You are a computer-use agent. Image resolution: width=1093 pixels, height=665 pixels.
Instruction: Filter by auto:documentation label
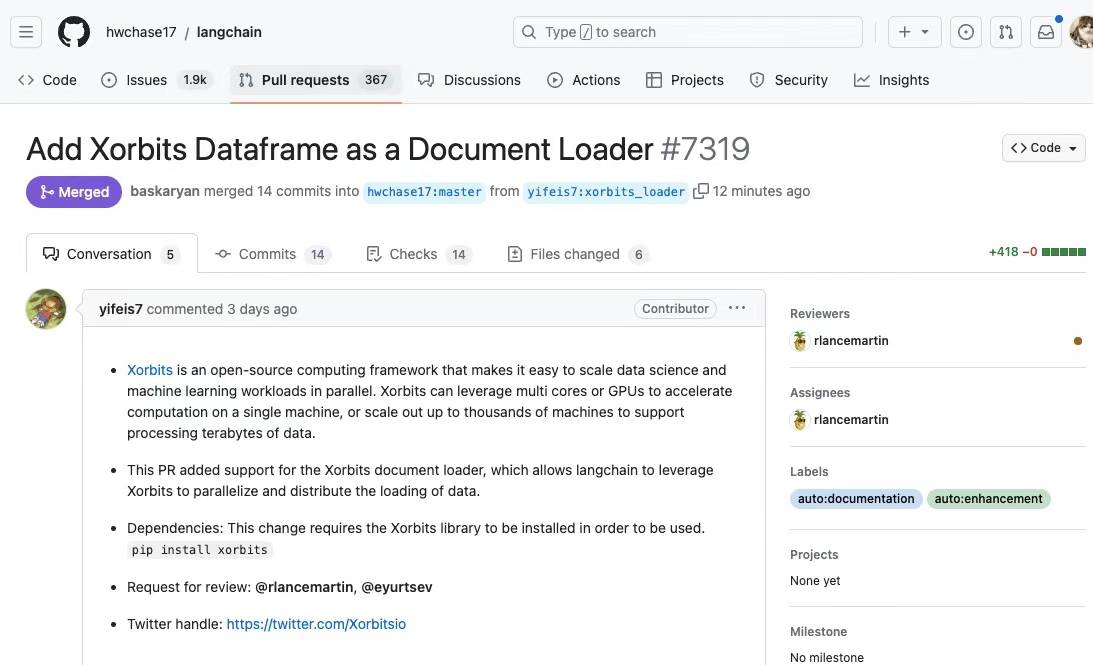pyautogui.click(x=856, y=498)
